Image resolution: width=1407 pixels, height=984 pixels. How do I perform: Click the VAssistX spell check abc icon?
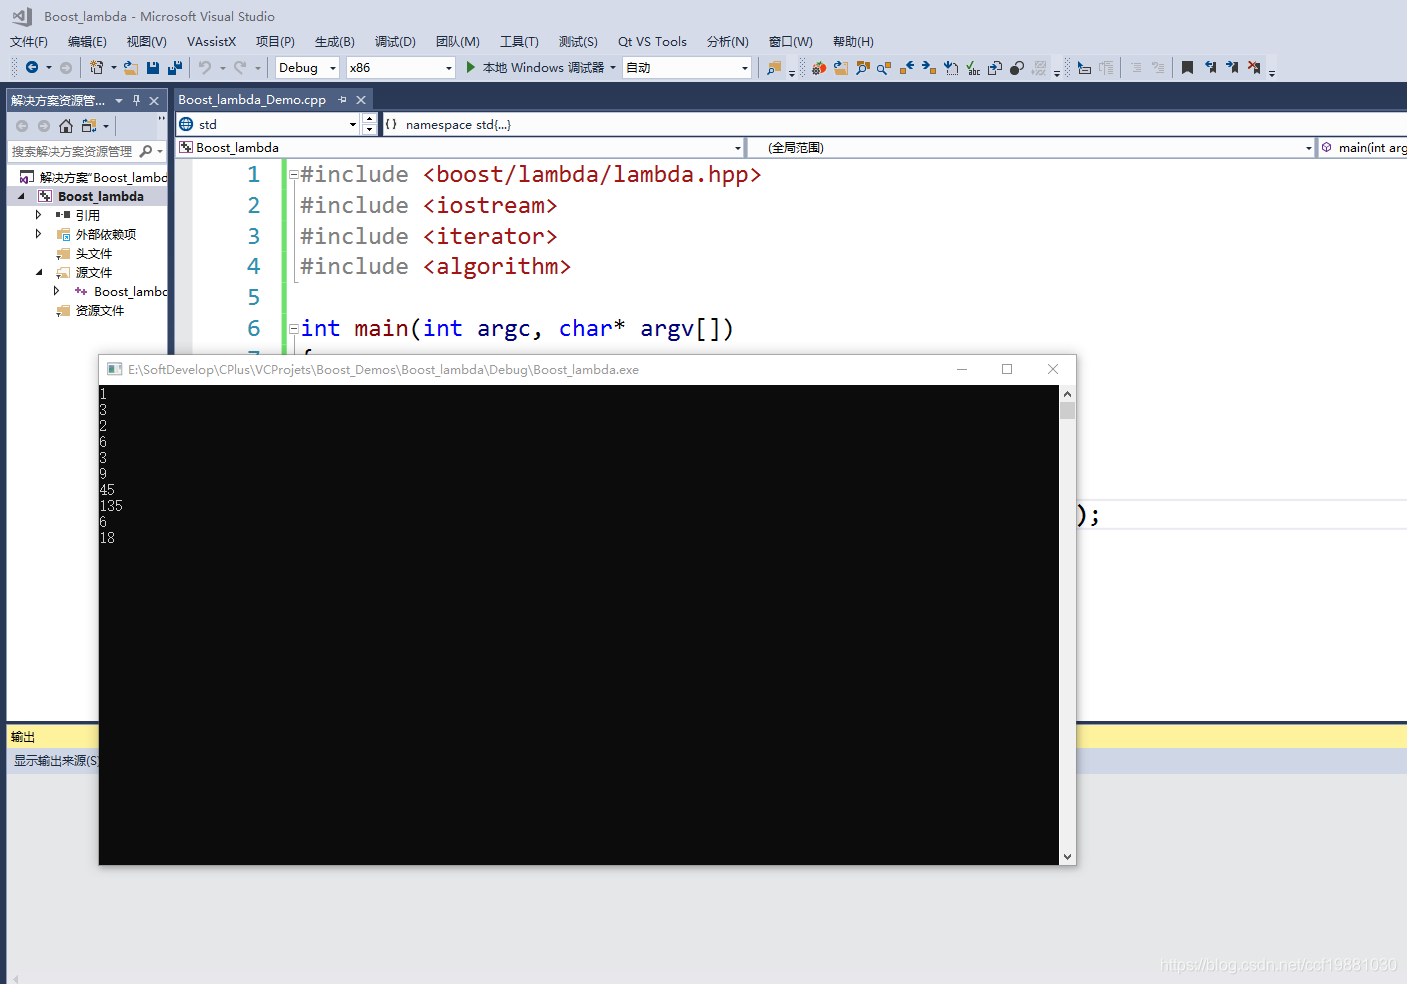tap(972, 67)
